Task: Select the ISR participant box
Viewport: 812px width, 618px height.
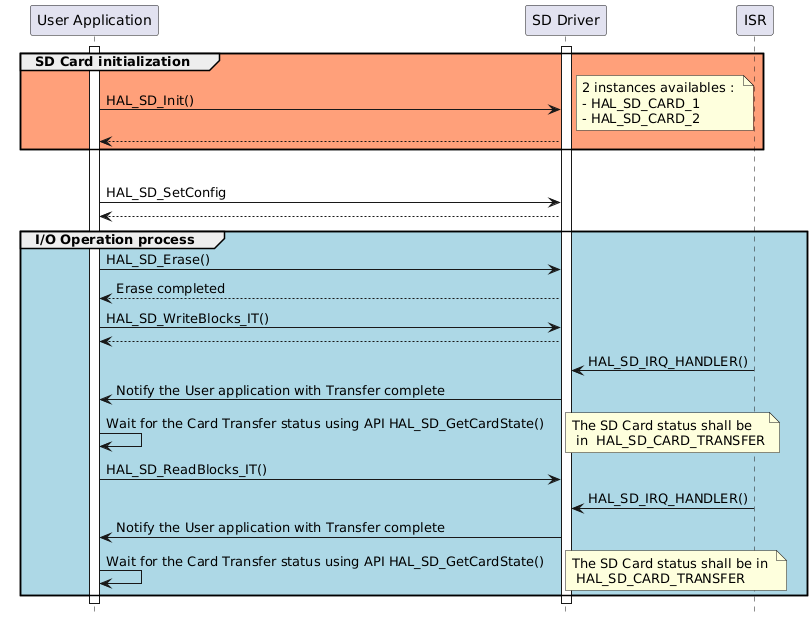Action: [x=755, y=20]
